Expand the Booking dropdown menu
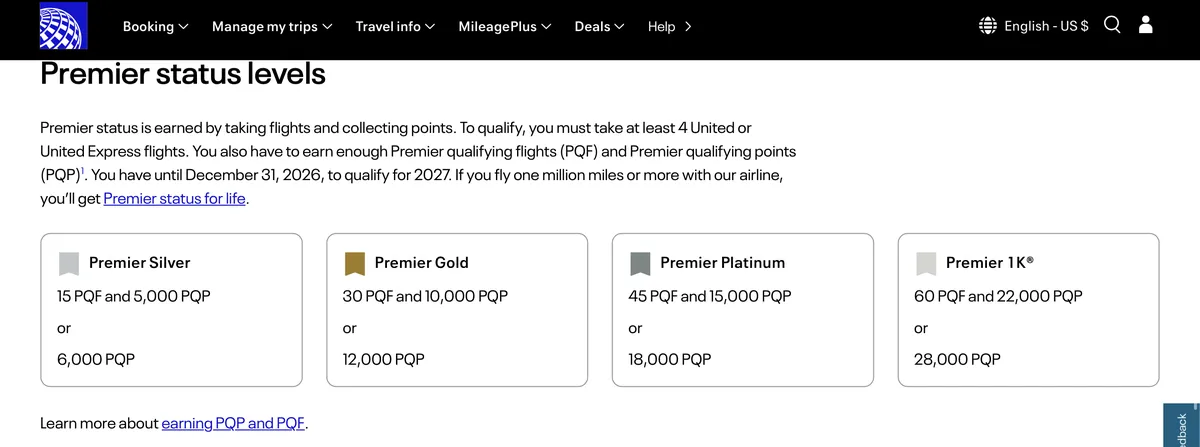The image size is (1200, 447). coord(155,26)
